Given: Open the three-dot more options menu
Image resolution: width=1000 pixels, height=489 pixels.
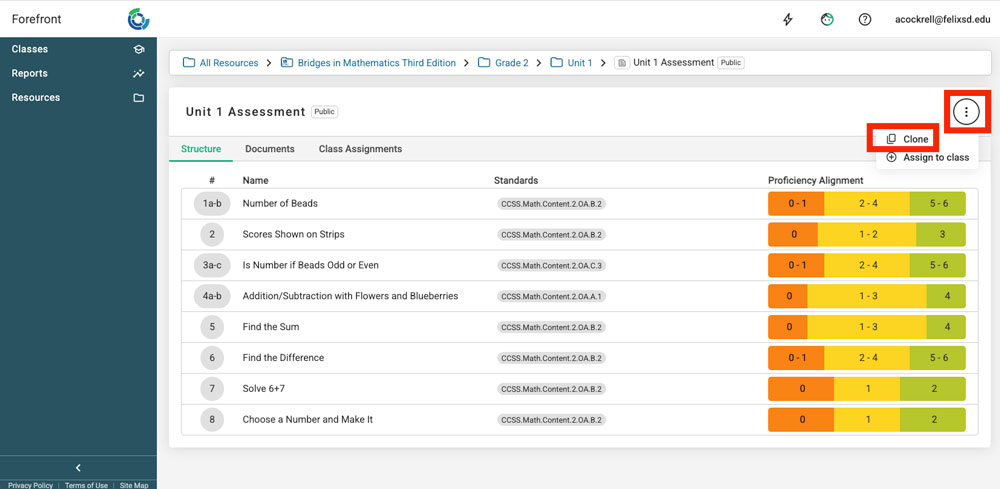Looking at the screenshot, I should pos(966,112).
